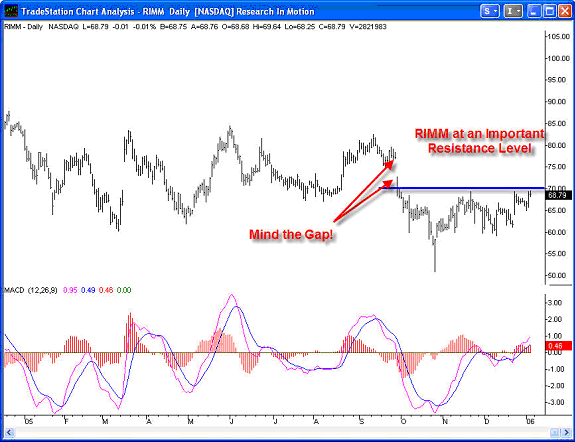Click the 50.00 price axis label

point(557,275)
